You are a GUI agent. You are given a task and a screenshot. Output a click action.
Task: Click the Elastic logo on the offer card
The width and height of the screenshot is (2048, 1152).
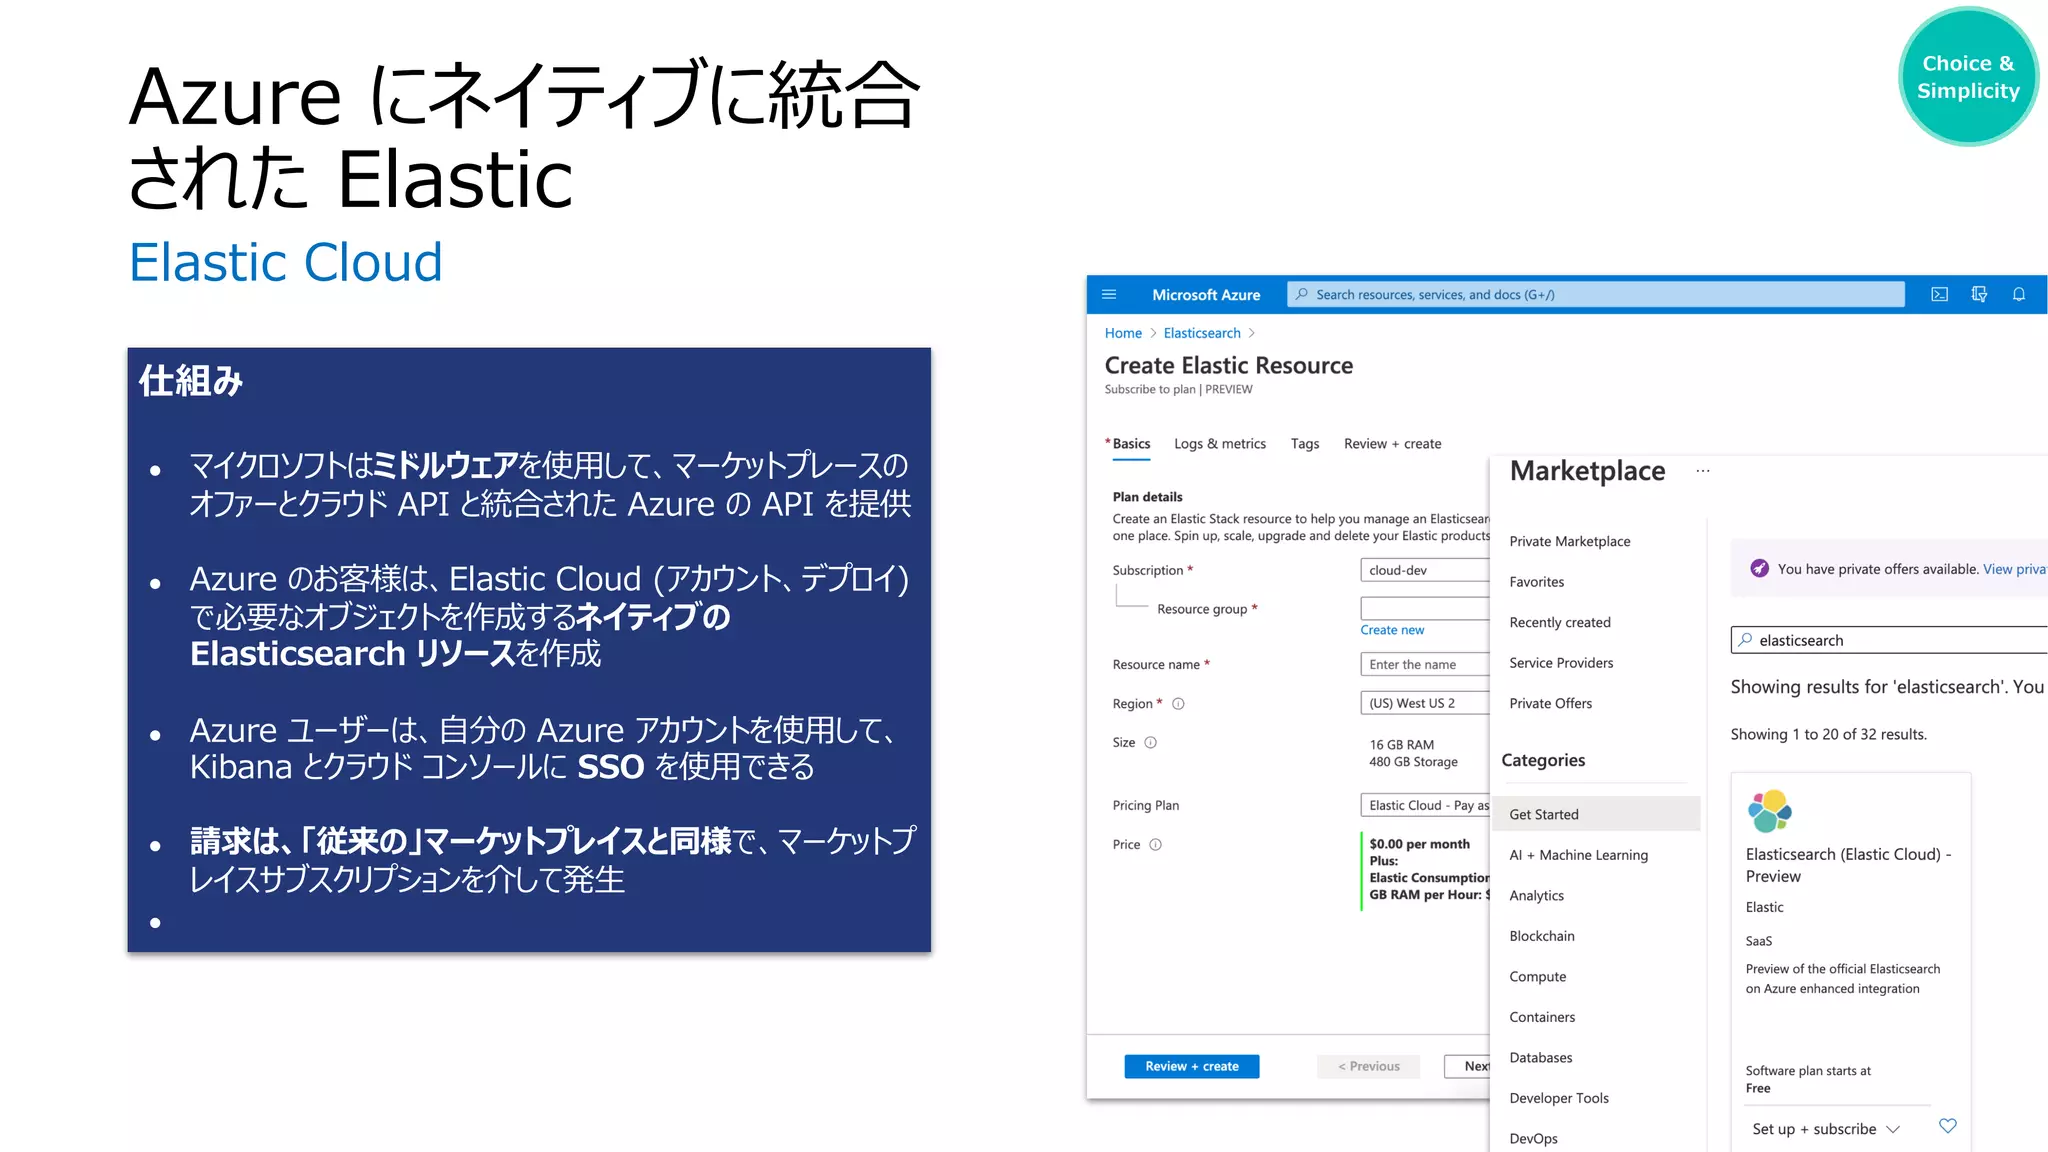coord(1769,811)
